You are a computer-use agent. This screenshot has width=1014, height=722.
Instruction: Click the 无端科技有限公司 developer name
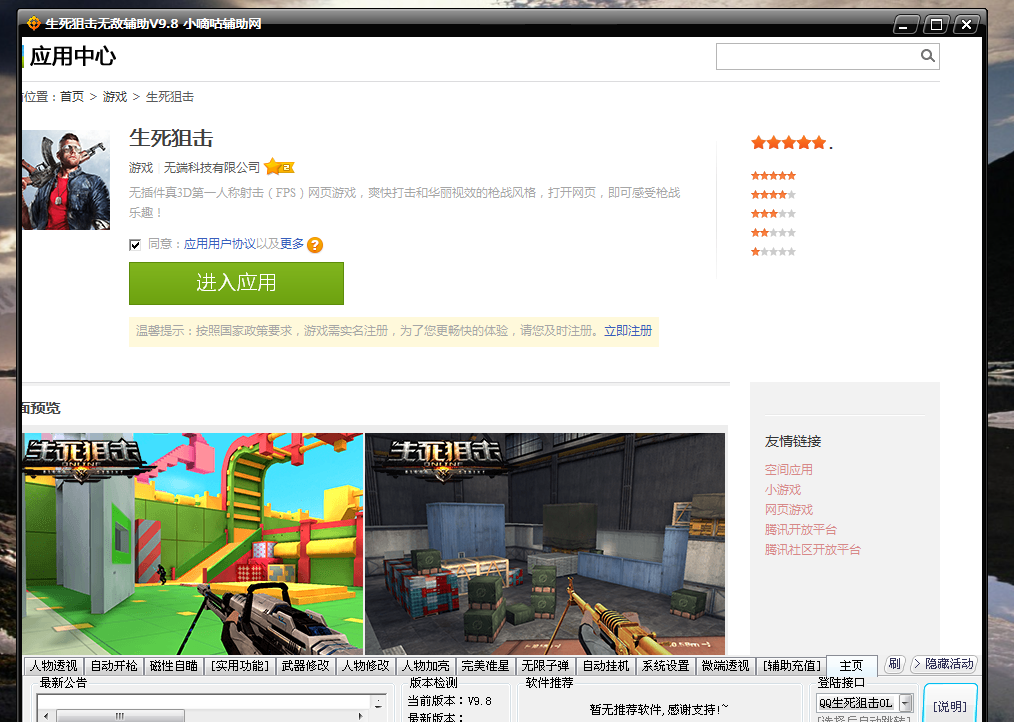(211, 168)
